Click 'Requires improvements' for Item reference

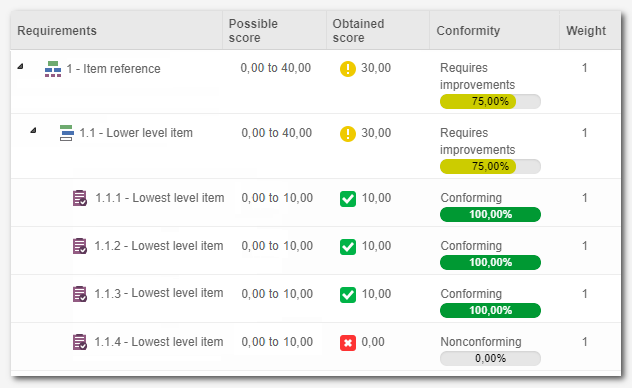point(477,76)
